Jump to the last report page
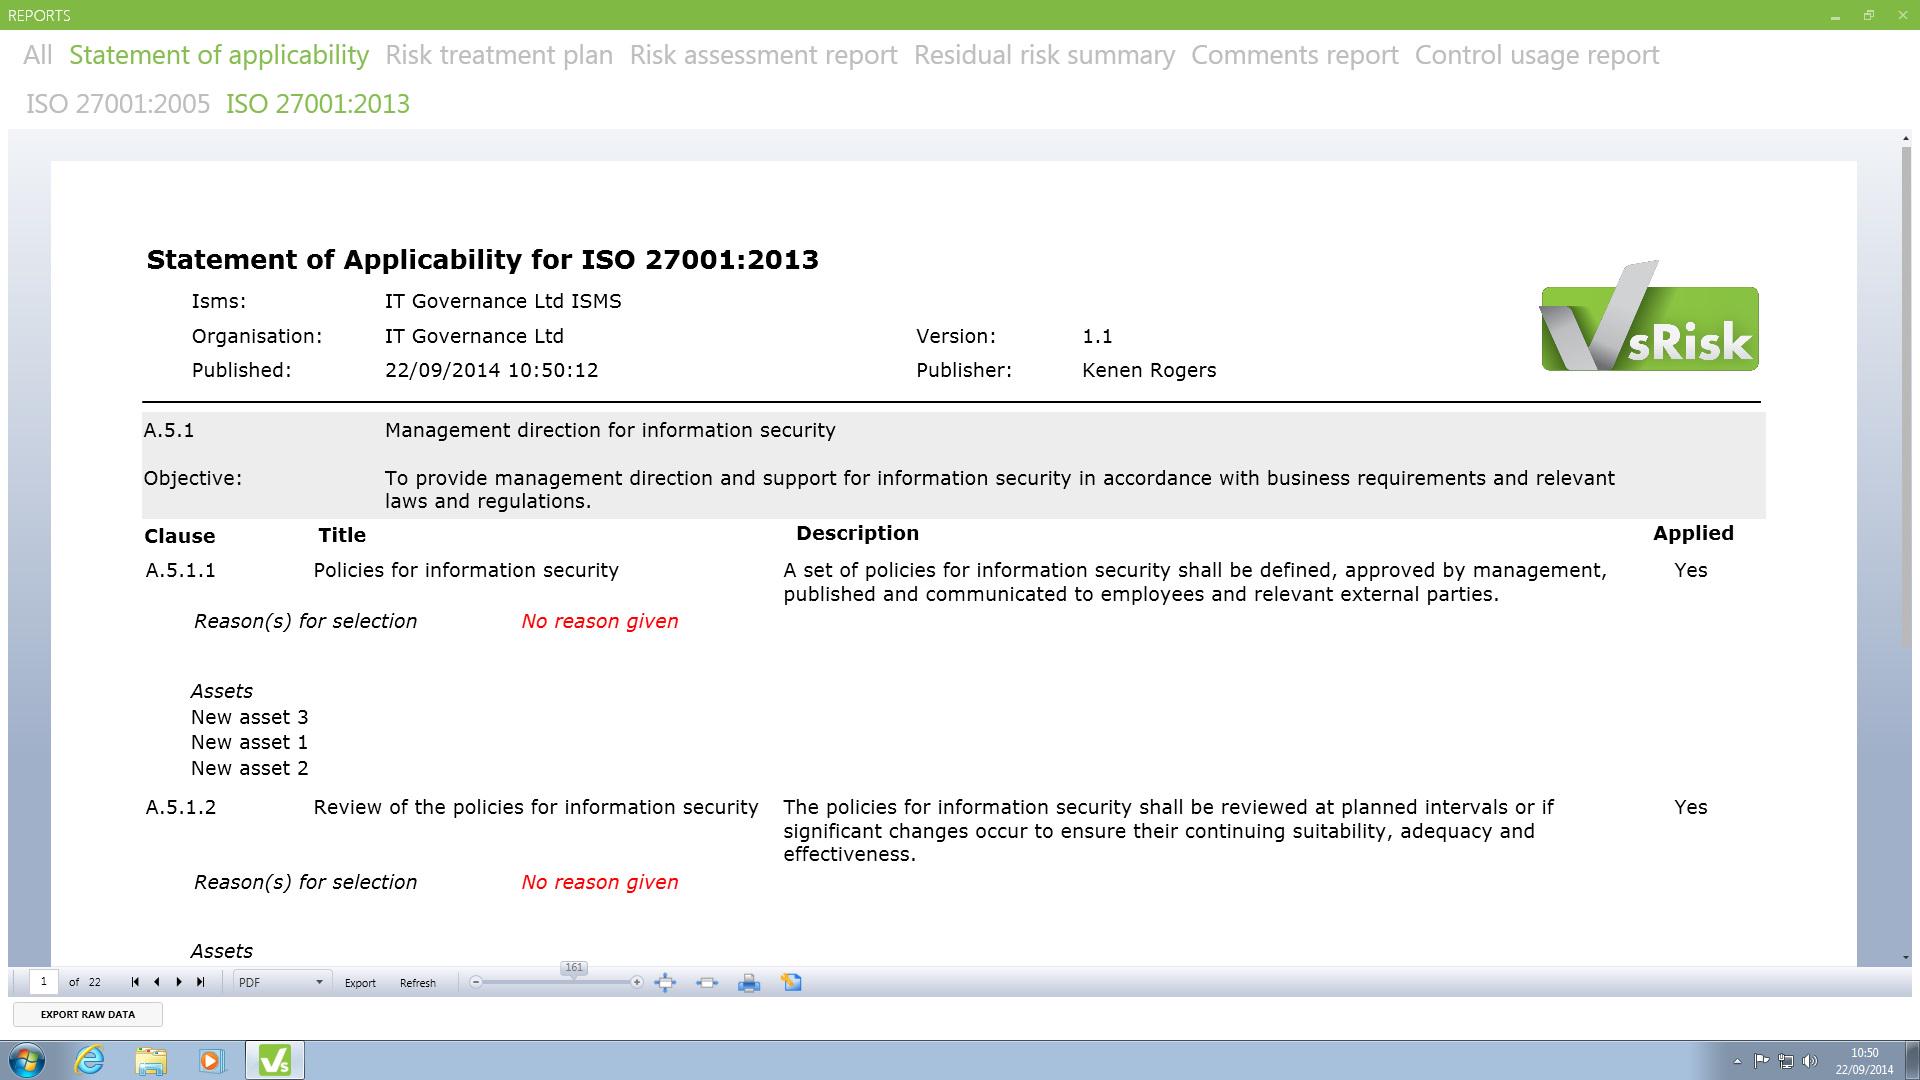1920x1080 pixels. click(200, 982)
